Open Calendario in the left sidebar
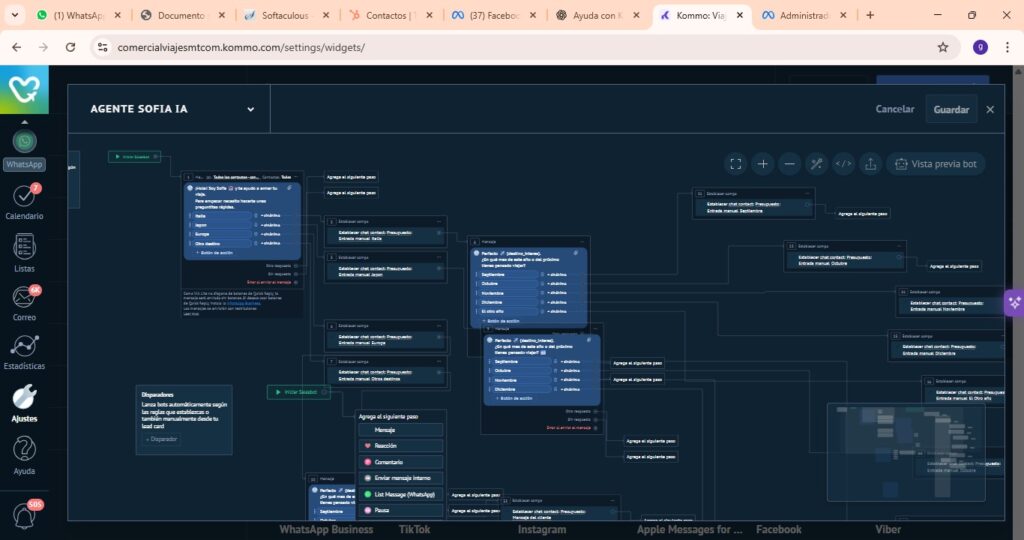The image size is (1024, 540). 24,201
